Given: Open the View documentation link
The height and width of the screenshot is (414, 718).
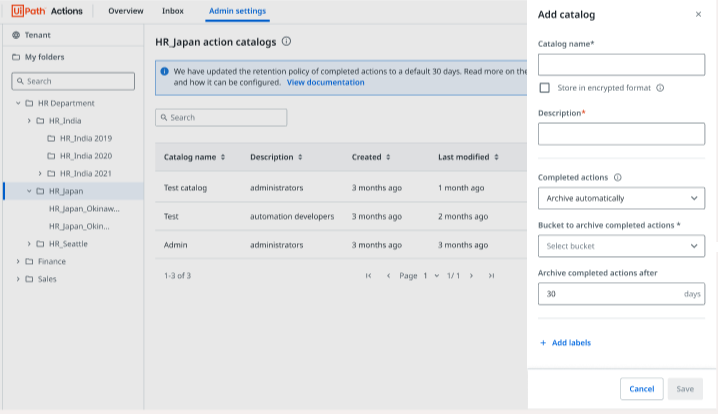Looking at the screenshot, I should pyautogui.click(x=326, y=82).
